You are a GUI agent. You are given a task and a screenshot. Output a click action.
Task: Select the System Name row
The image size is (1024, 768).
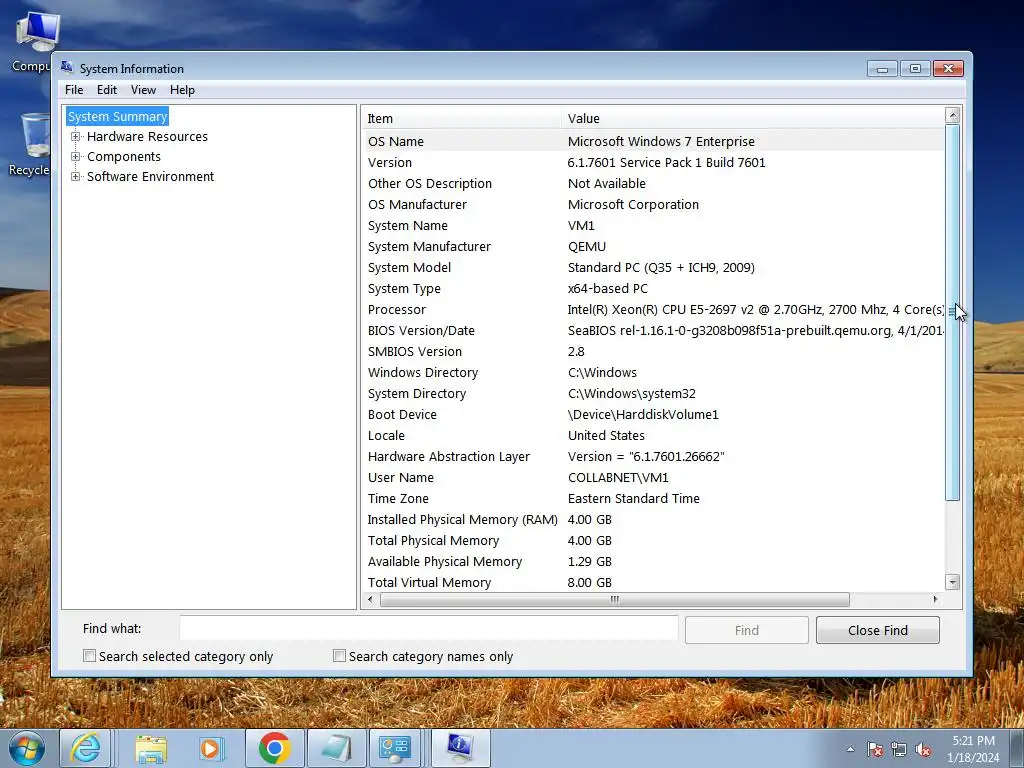[x=653, y=225]
